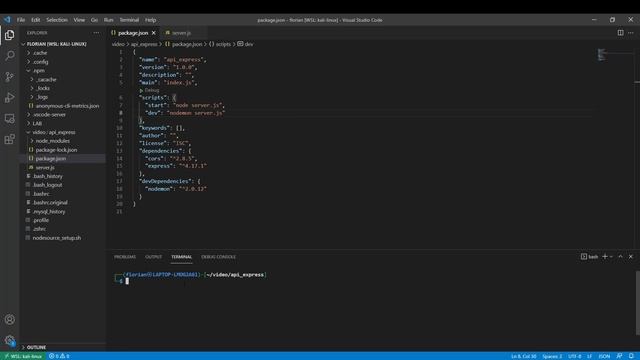Open the launch profile dropdown arrow
The image size is (640, 360).
[611, 257]
